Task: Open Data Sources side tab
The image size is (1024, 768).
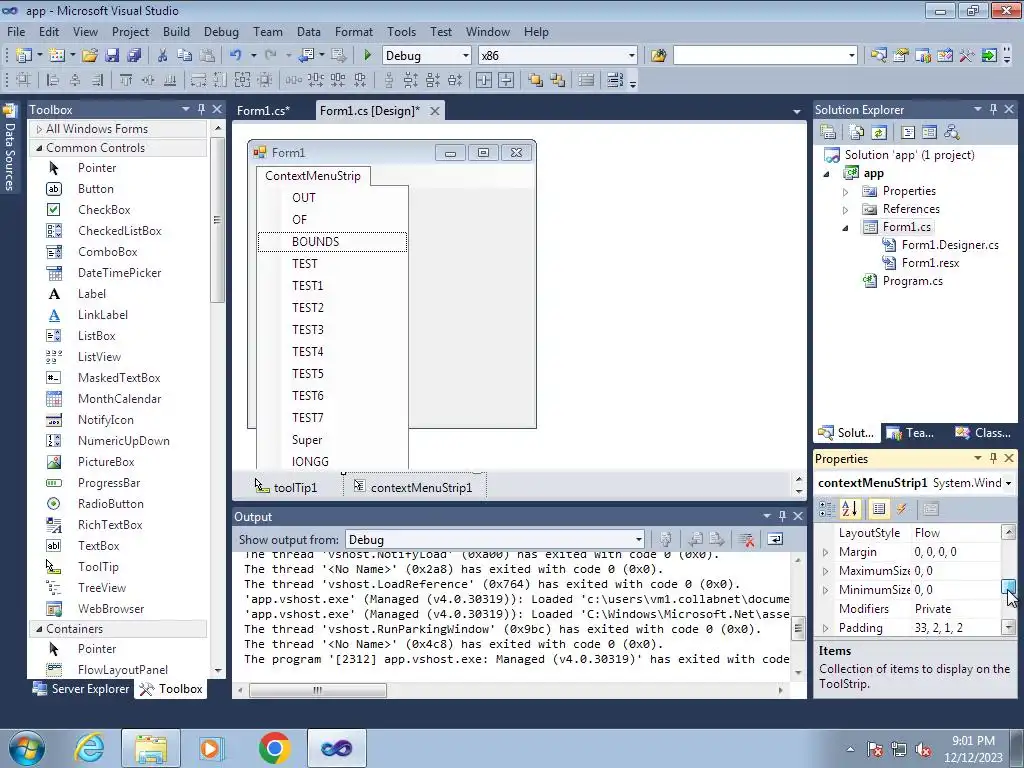Action: coord(9,149)
